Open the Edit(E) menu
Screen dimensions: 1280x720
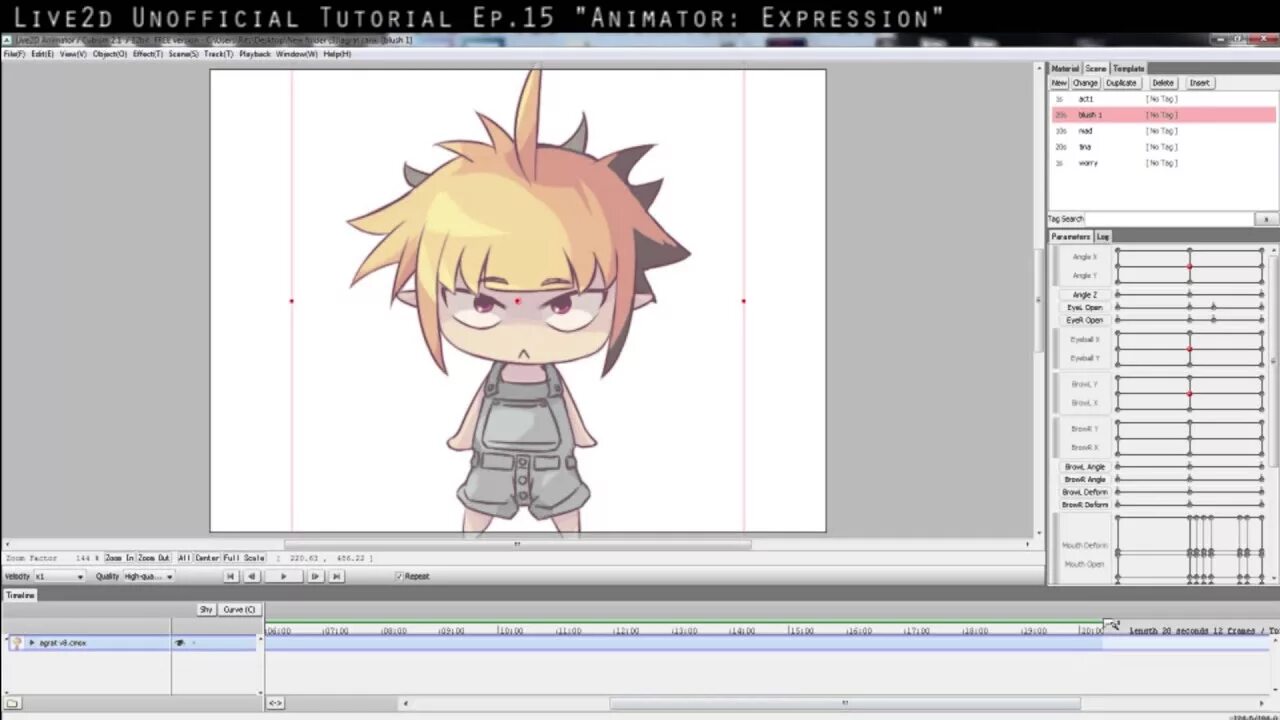pos(42,54)
